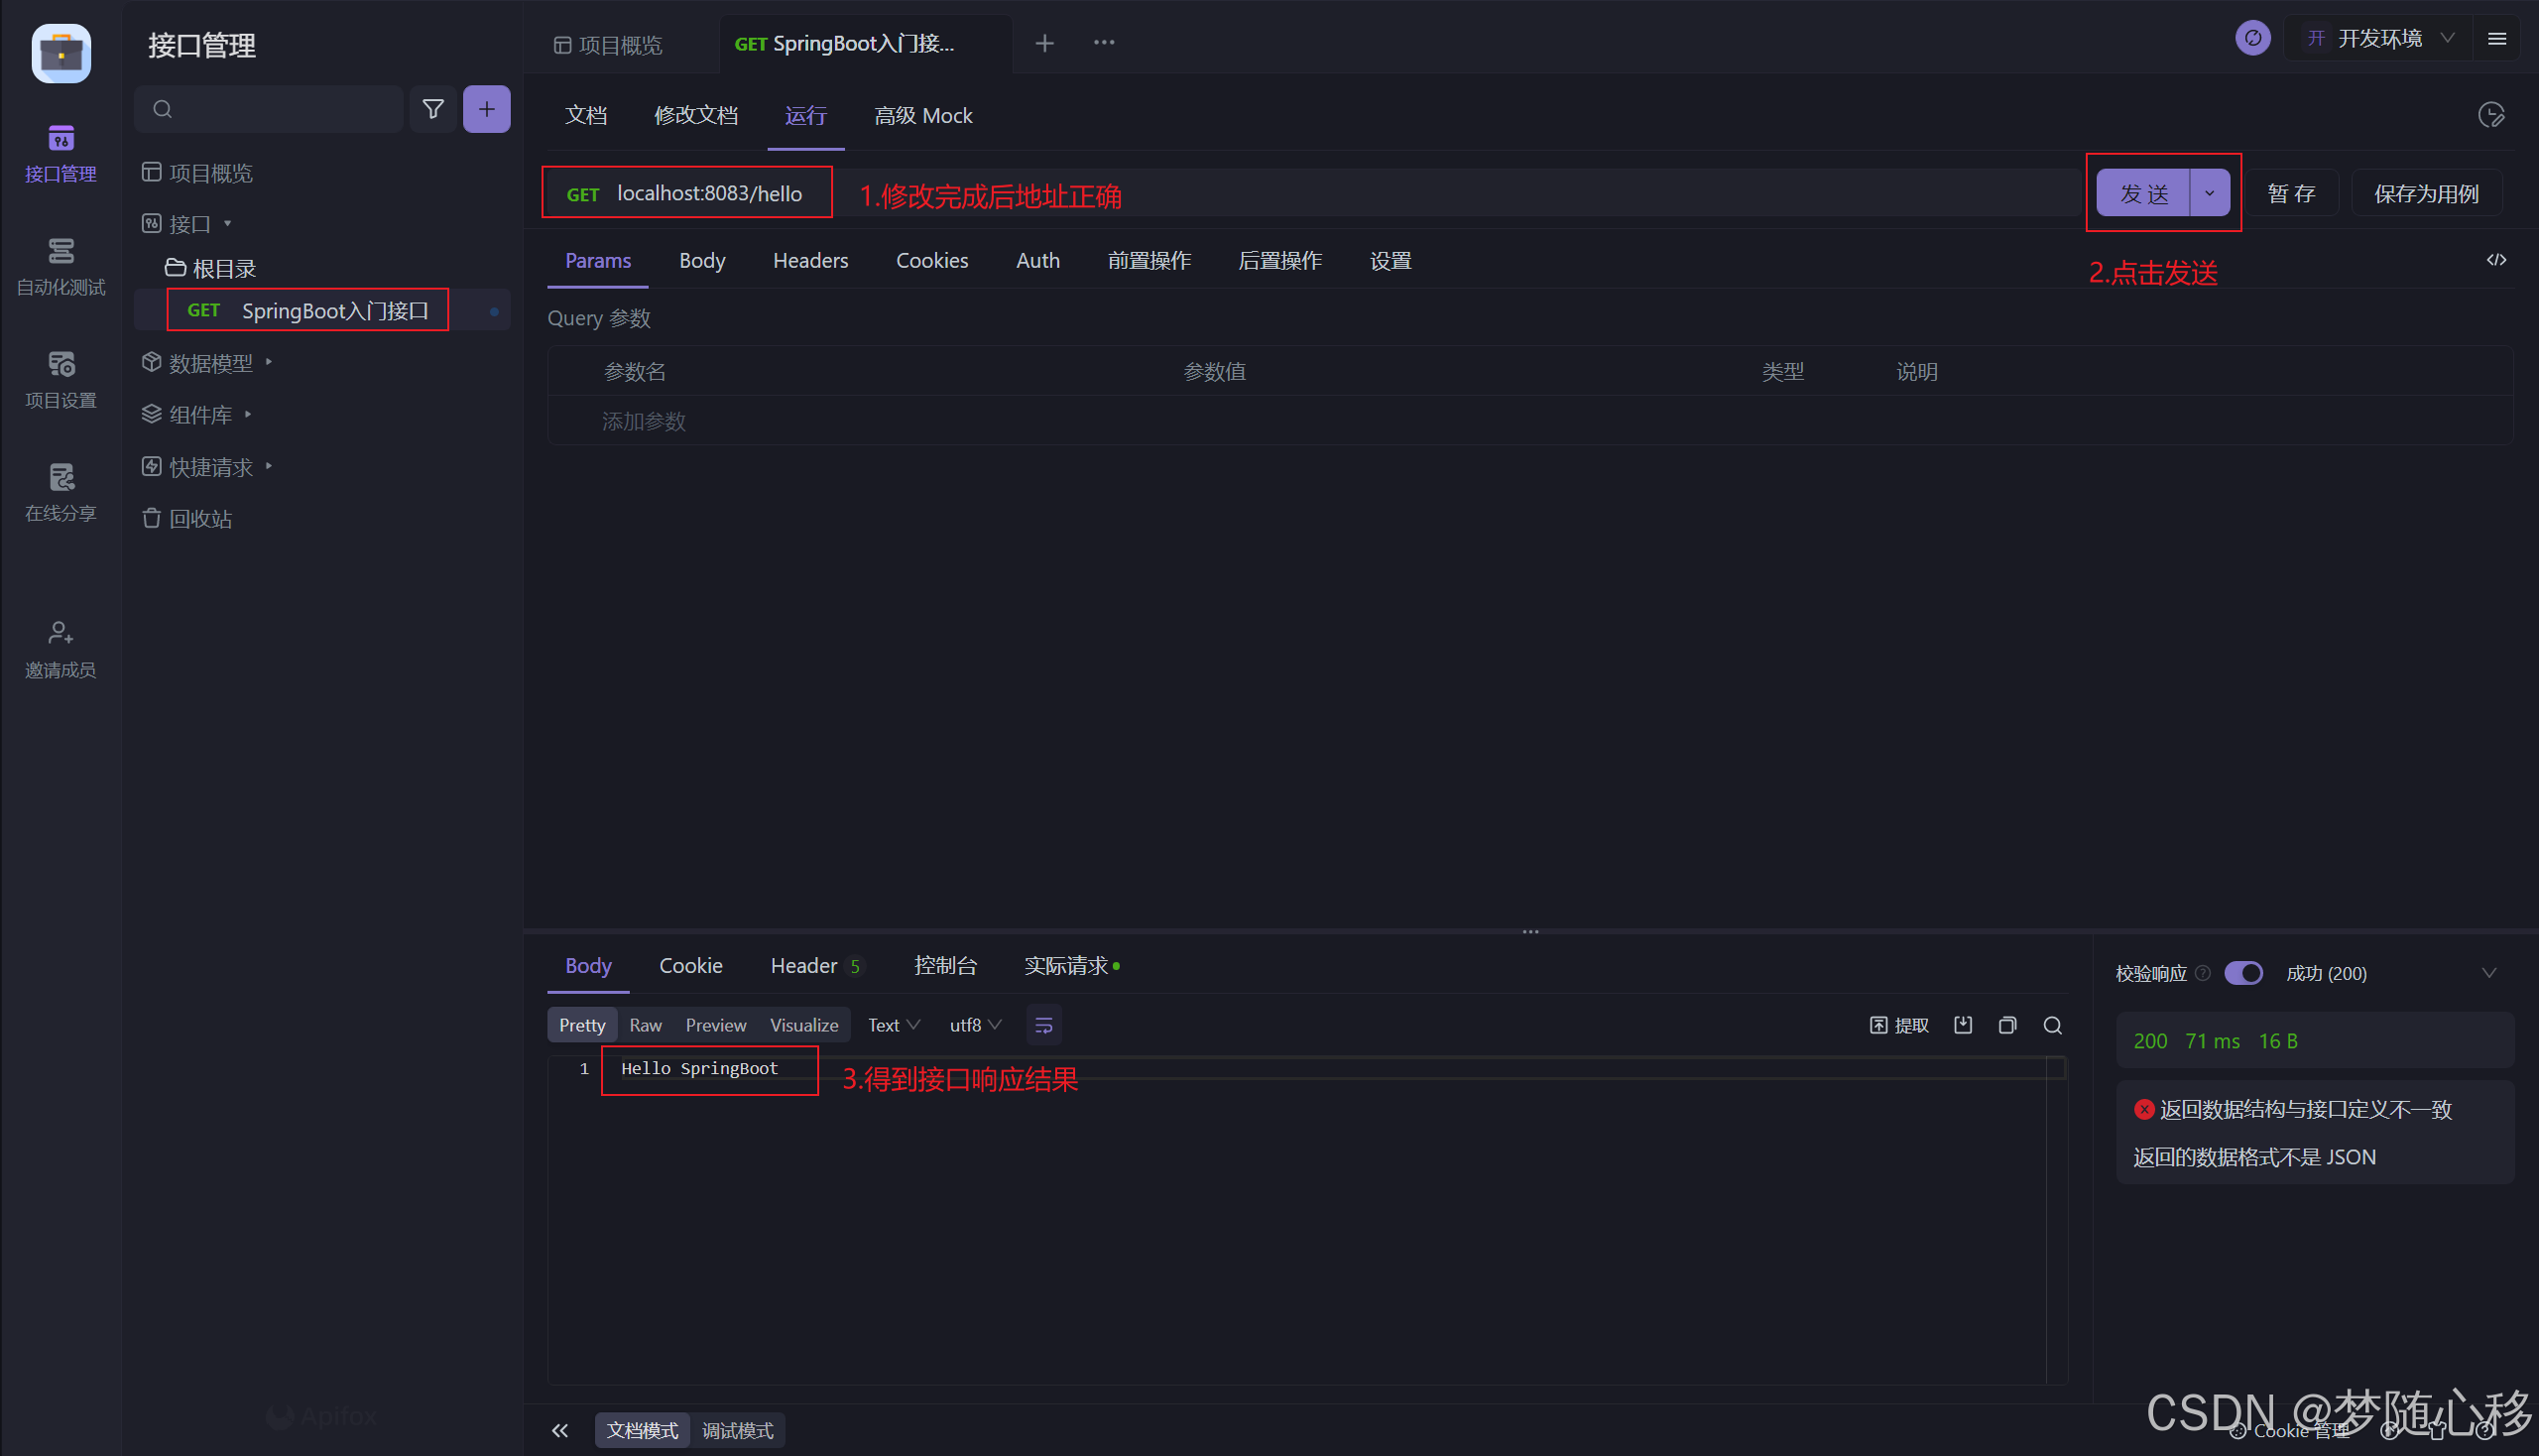Open 在线分享 sidebar icon
This screenshot has width=2539, height=1456.
[x=61, y=492]
